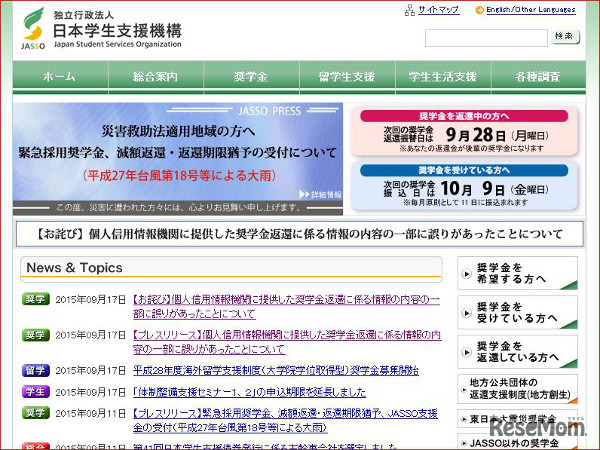The image size is (600, 450).
Task: Open 地方公共団体の返還支援制度(地方創生) button
Action: coord(517,389)
